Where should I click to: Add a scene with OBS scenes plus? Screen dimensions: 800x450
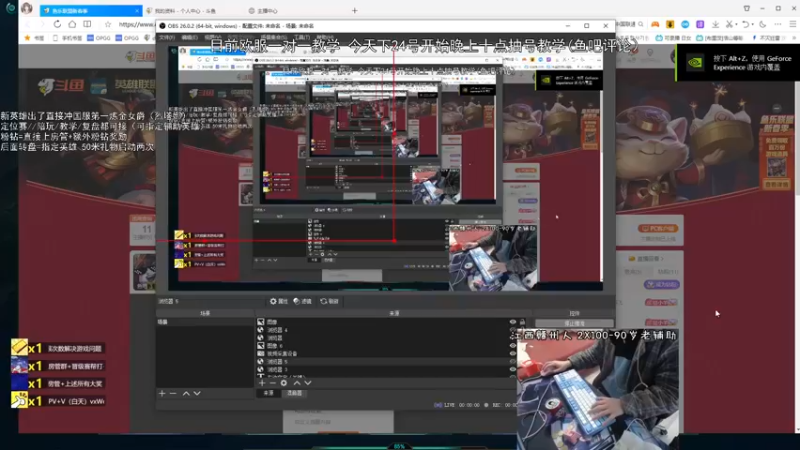(162, 393)
